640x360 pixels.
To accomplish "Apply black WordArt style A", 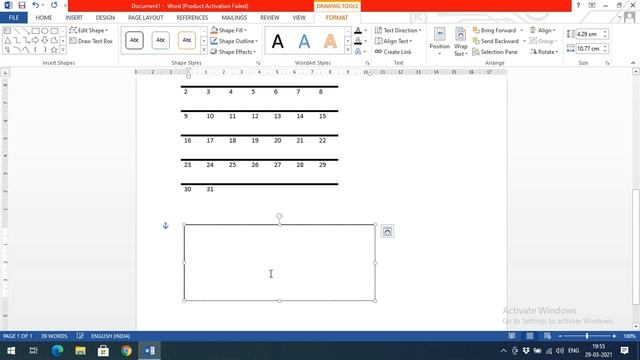I will point(278,41).
